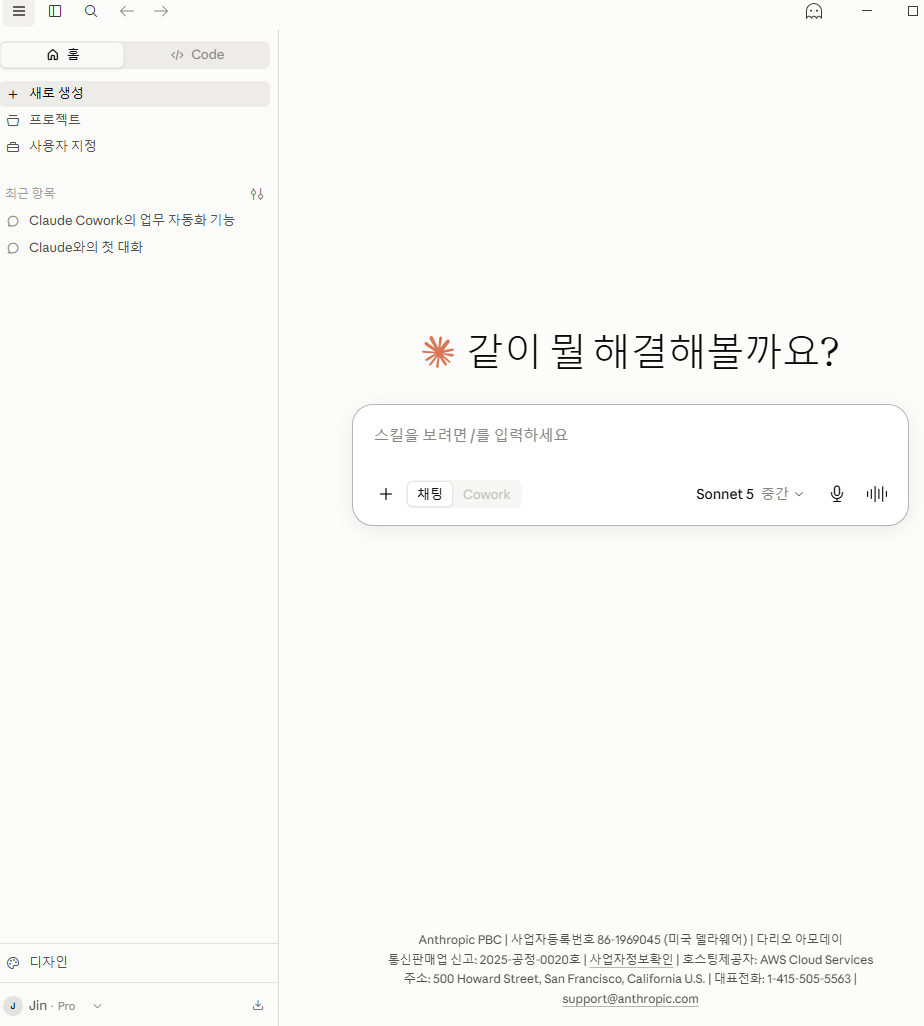Open chat 'Claude Cowork의 업무 자동화 기능'
The image size is (924, 1026).
pyautogui.click(x=135, y=221)
